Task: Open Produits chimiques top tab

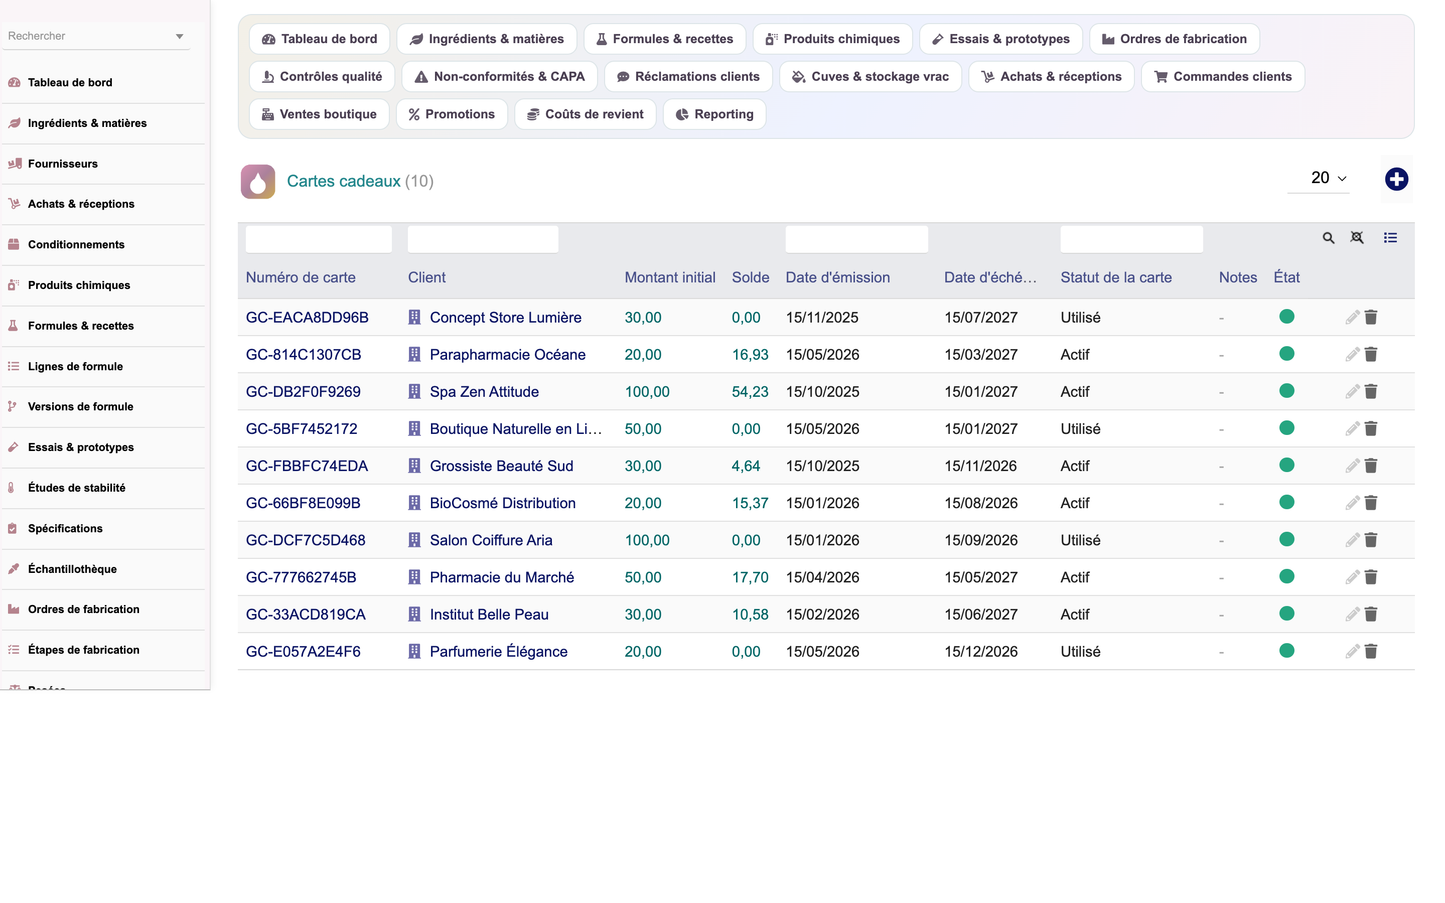Action: [x=833, y=39]
